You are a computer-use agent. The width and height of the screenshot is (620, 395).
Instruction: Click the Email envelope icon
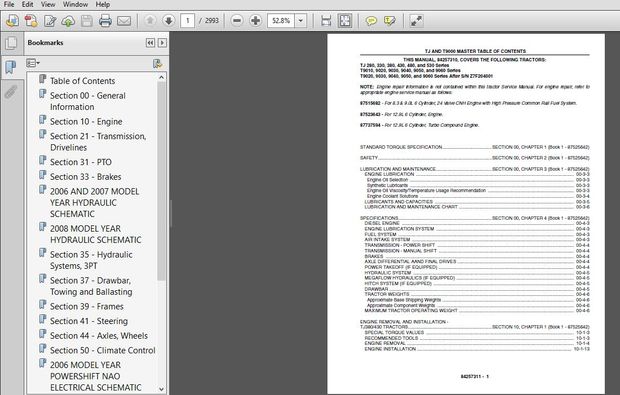(x=124, y=21)
